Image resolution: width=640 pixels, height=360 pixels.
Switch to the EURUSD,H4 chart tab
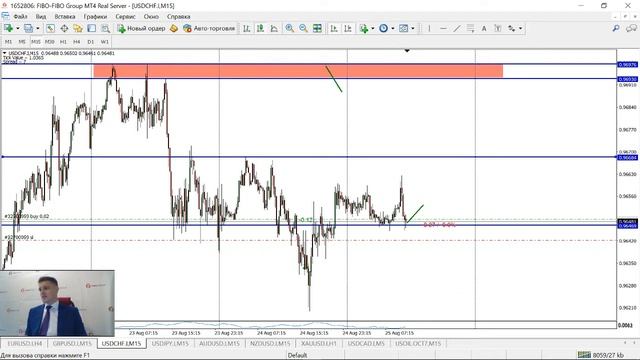tap(24, 344)
